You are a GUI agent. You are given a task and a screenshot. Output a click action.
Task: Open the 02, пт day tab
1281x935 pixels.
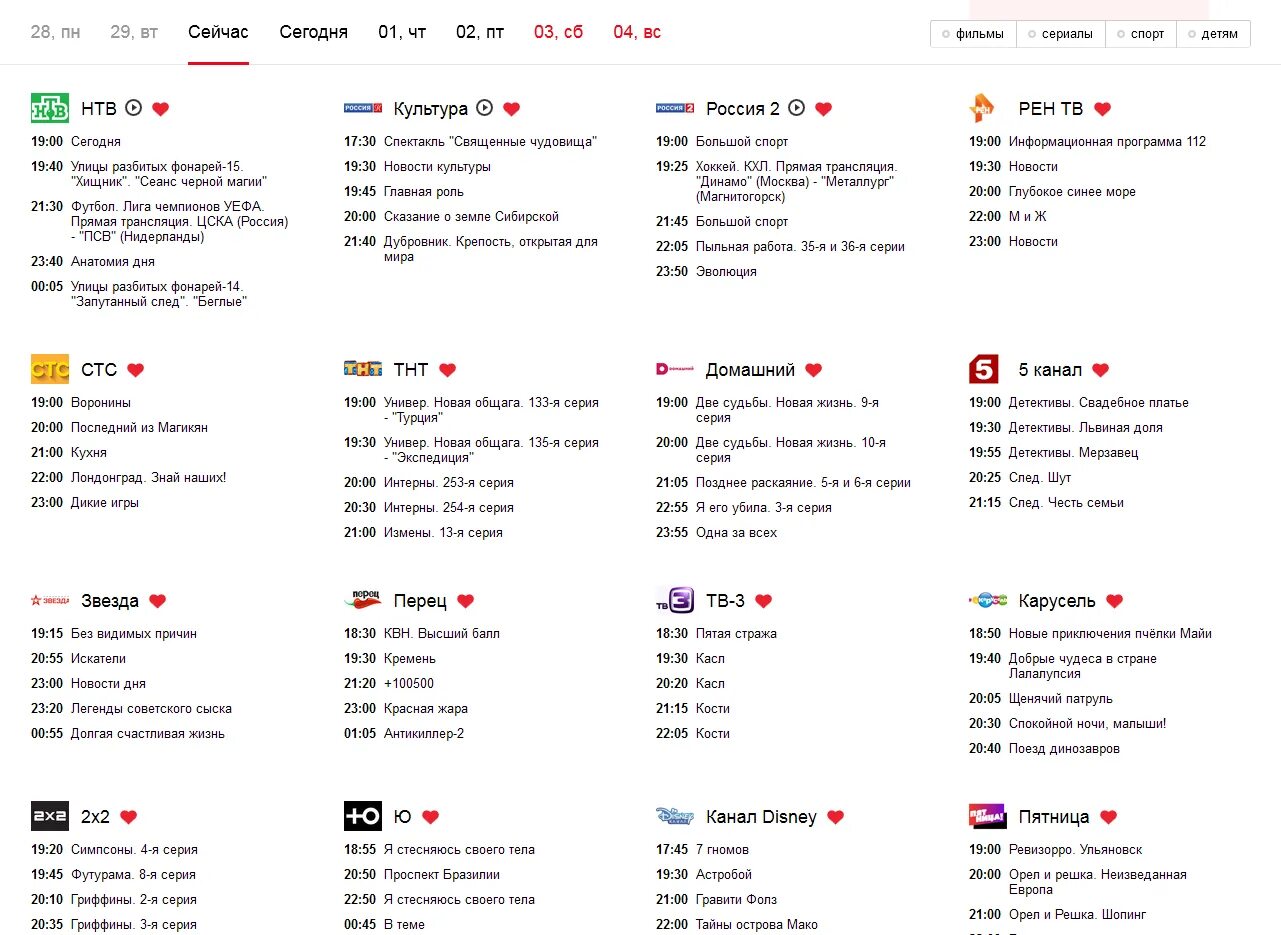click(x=480, y=32)
